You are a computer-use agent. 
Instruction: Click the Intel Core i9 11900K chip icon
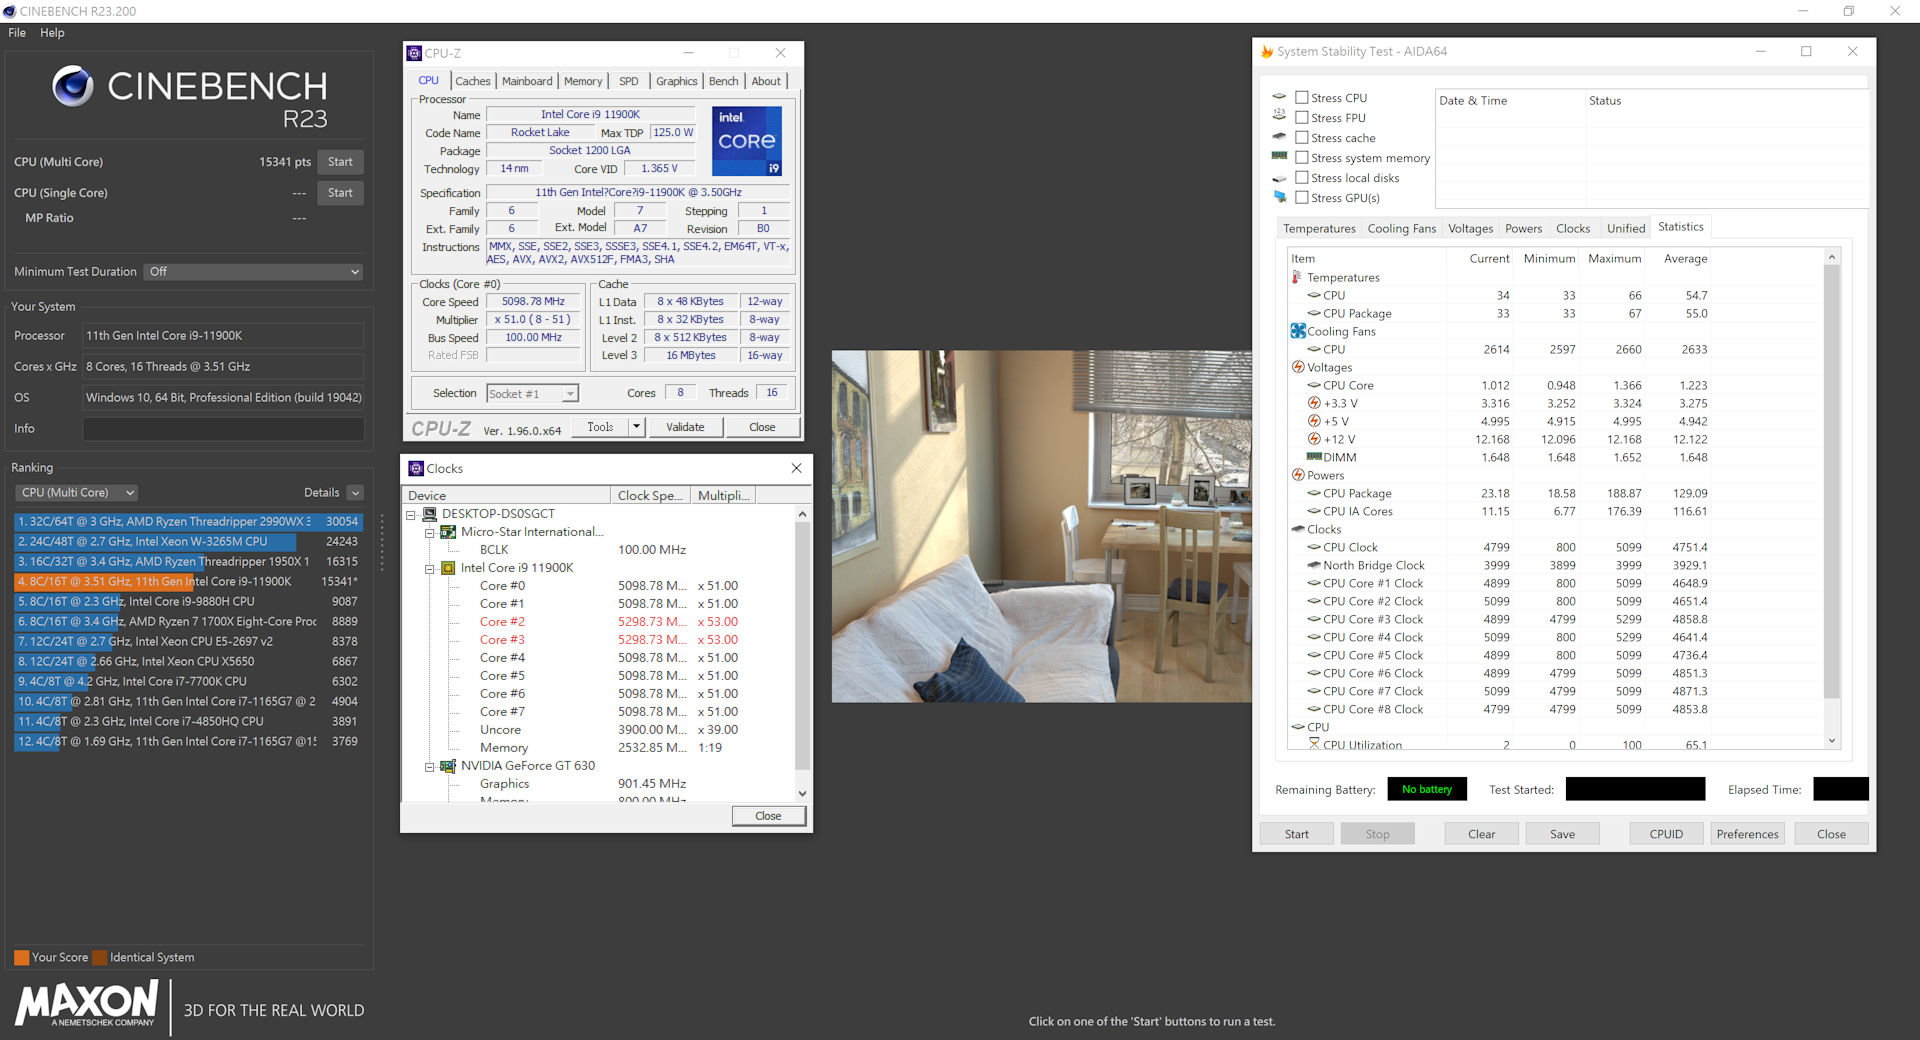449,568
